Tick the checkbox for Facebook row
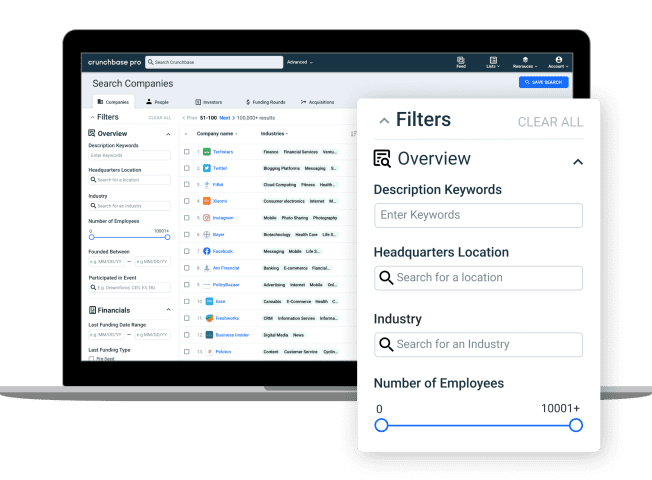This screenshot has width=652, height=480. click(x=187, y=251)
